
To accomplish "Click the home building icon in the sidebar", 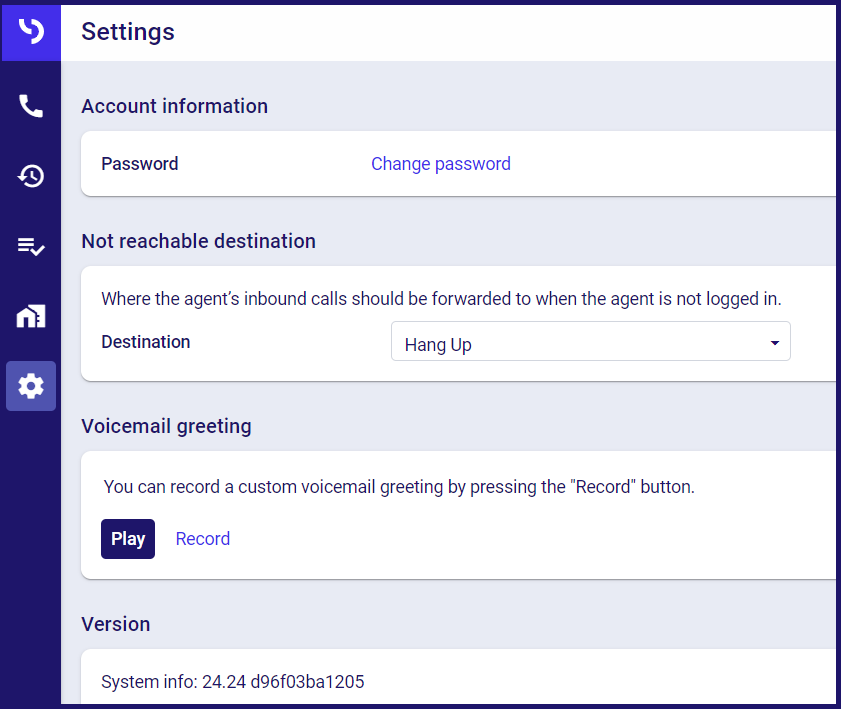I will coord(31,316).
